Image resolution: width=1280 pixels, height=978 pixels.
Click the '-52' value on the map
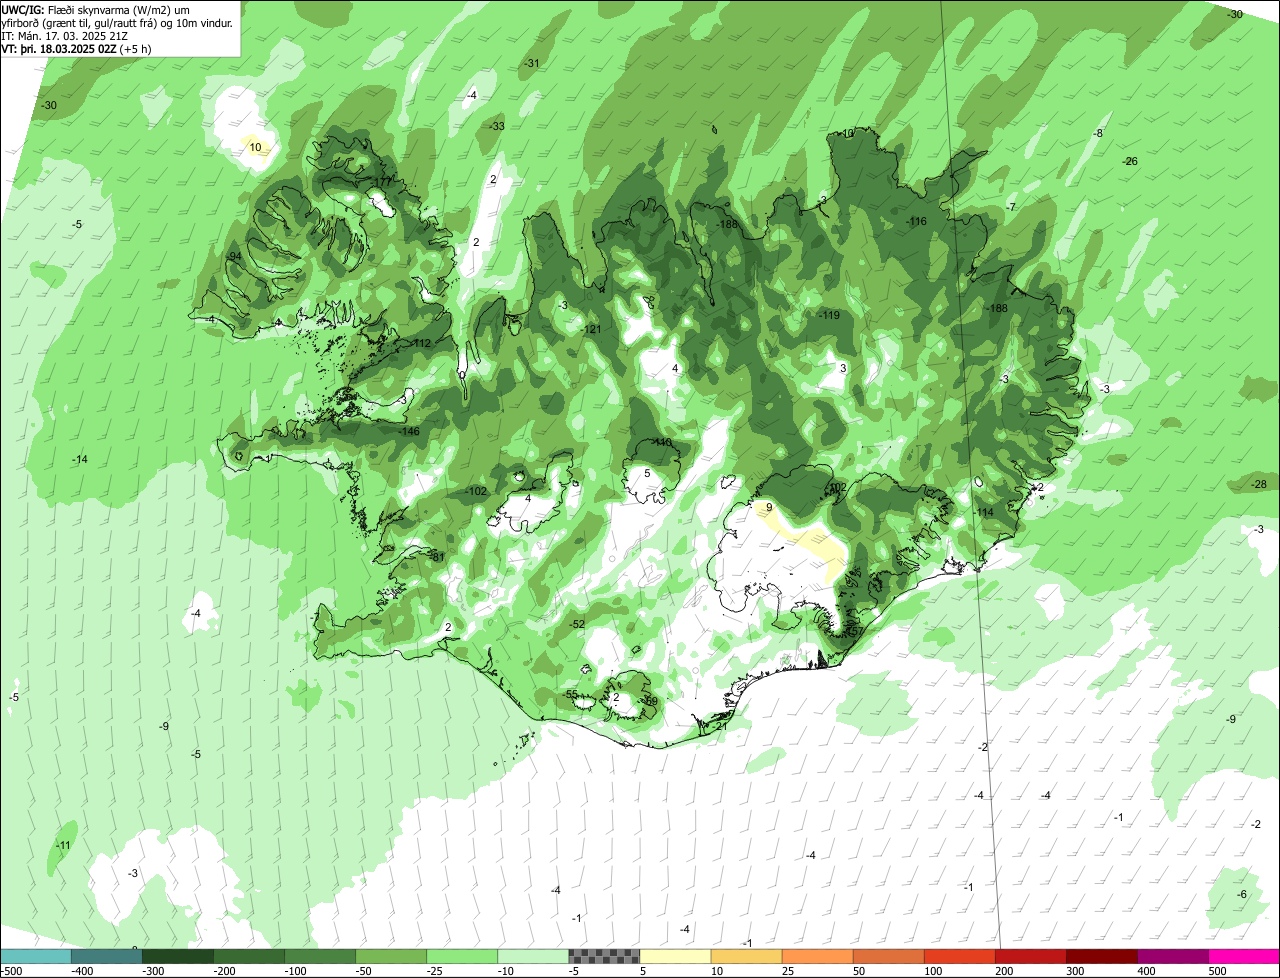point(577,624)
